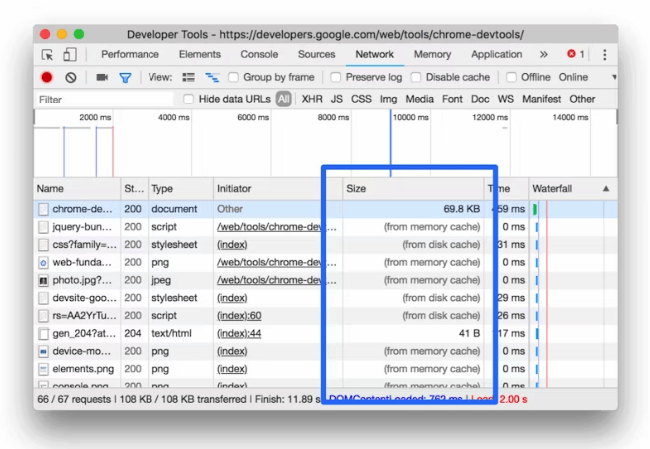The height and width of the screenshot is (449, 650).
Task: Check the Hide data URLs checkbox
Action: 189,99
